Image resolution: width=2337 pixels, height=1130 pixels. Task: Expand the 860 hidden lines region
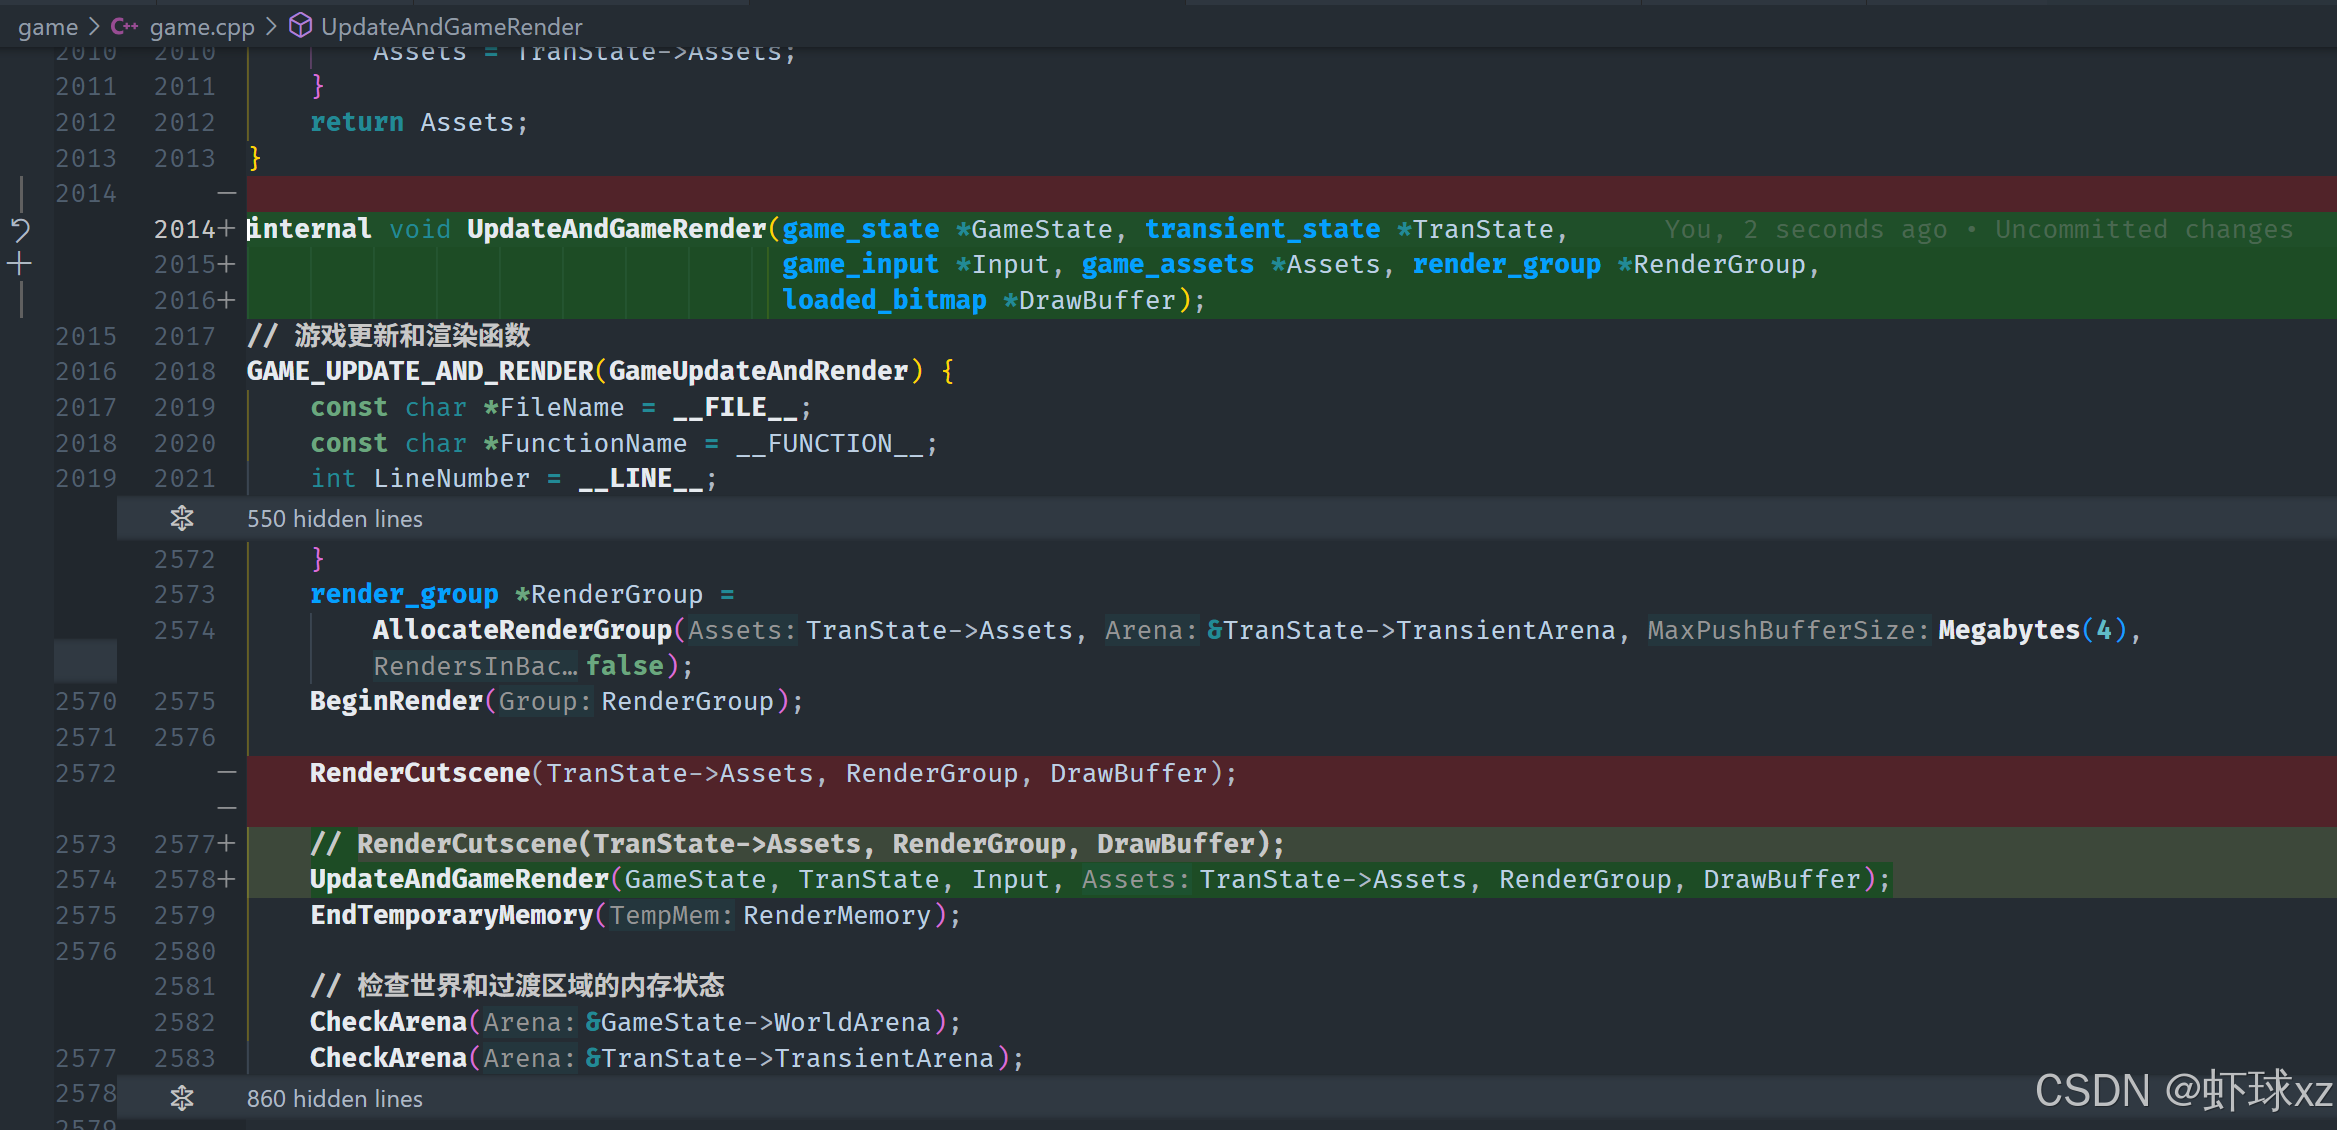[x=335, y=1098]
